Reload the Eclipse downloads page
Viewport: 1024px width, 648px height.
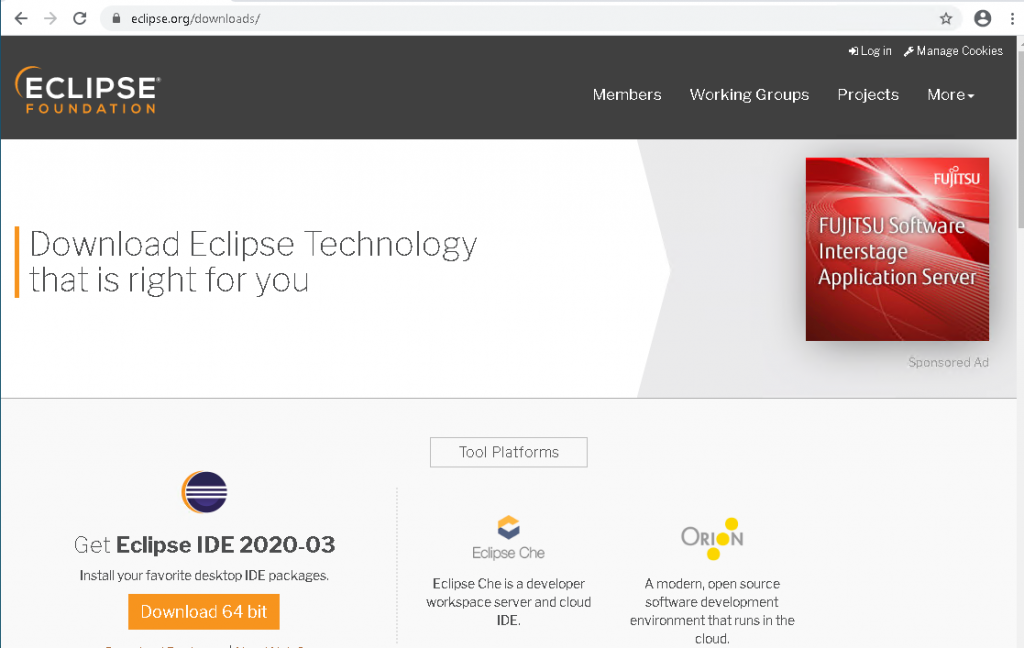click(80, 18)
